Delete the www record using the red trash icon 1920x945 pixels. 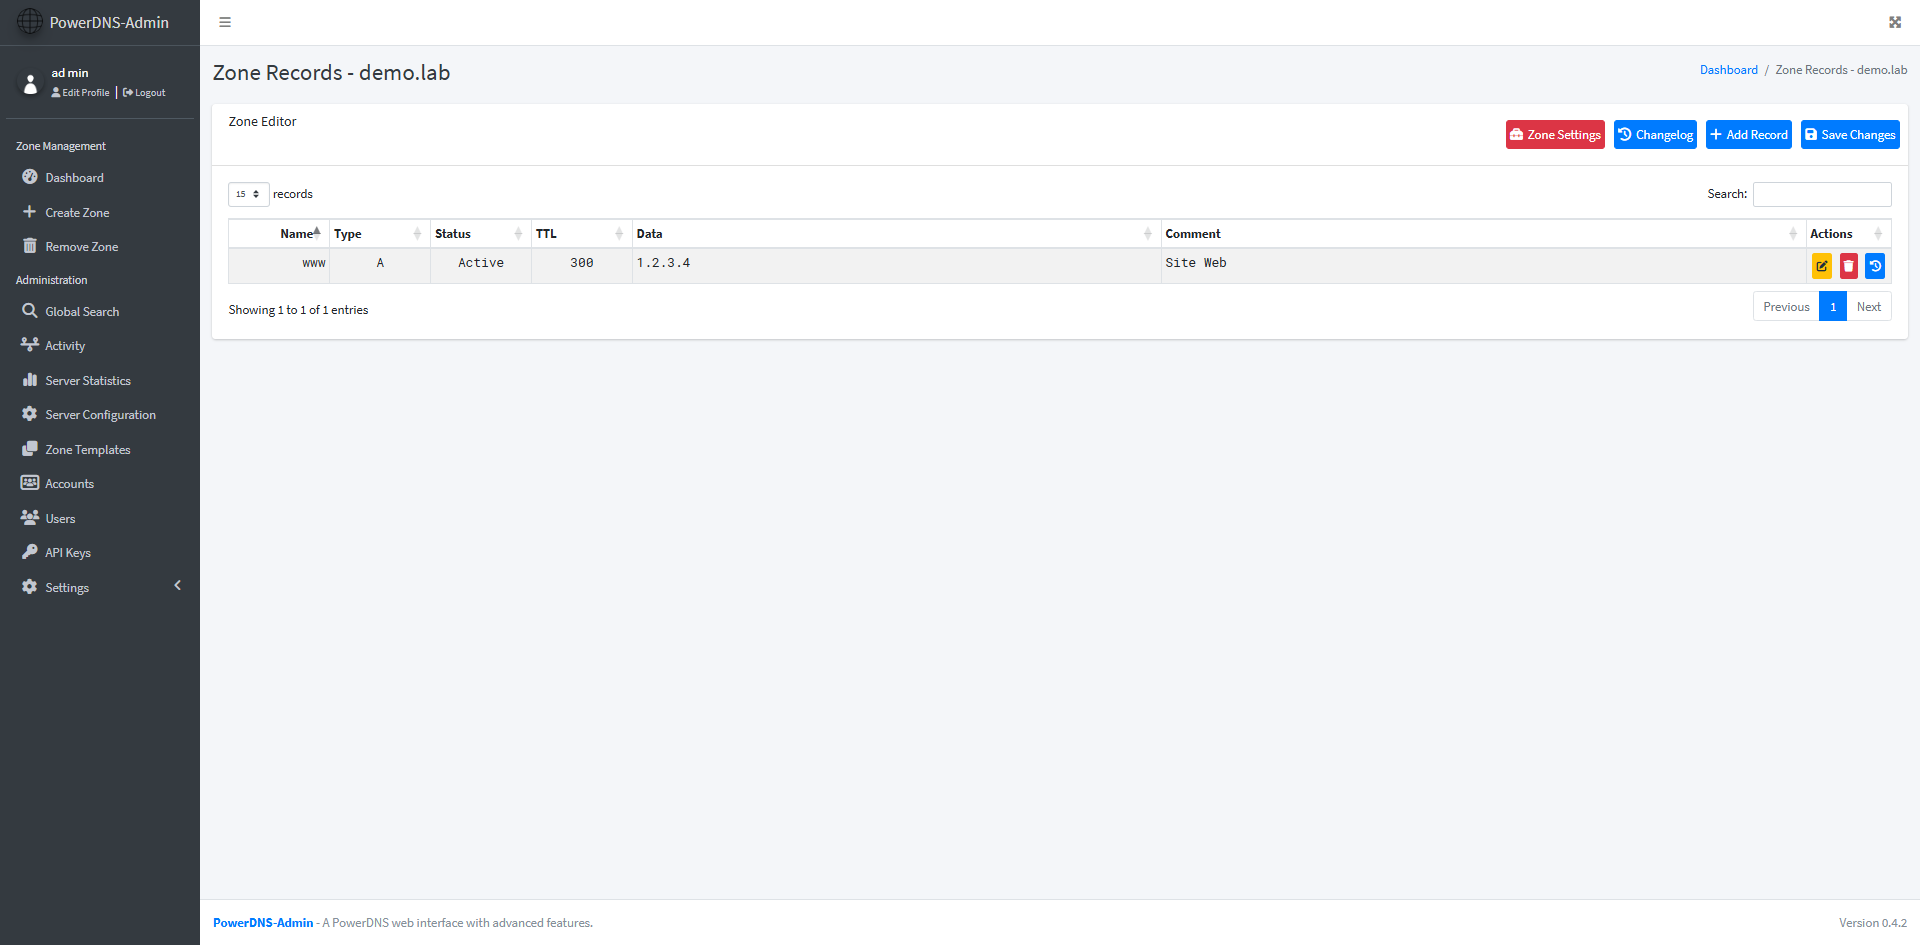coord(1848,266)
